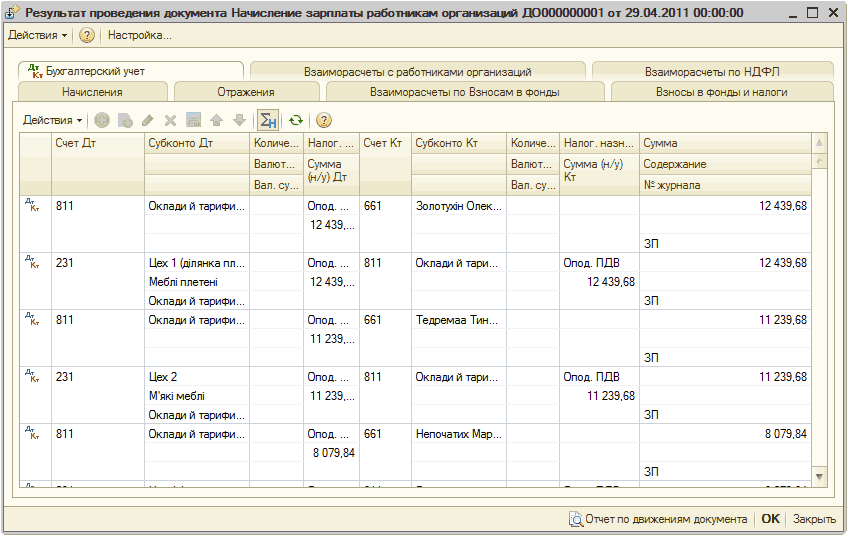Click Отчет по движениям документа button
Screen dimensions: 847x535
(x=658, y=519)
